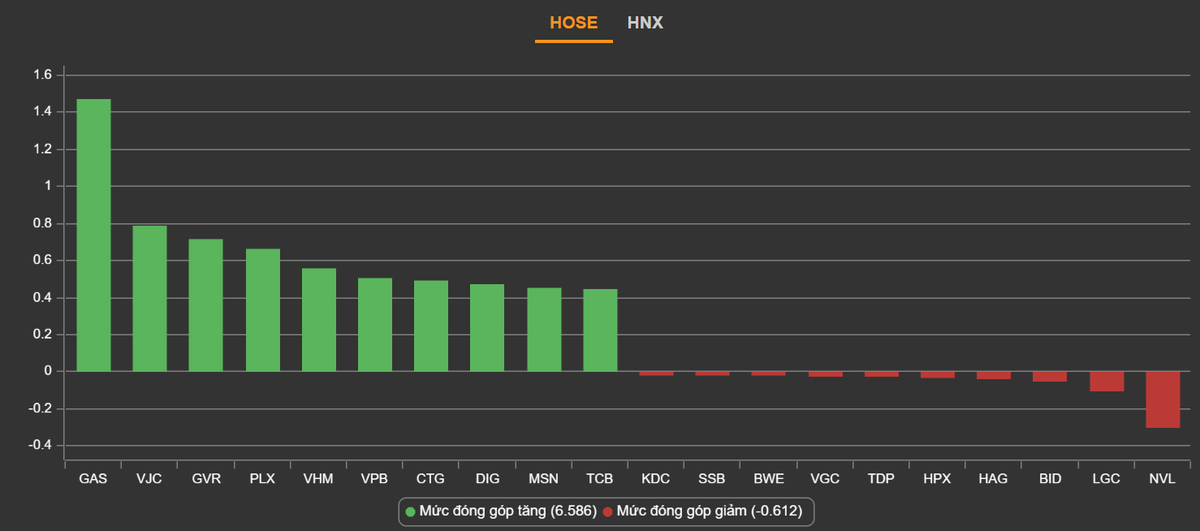The width and height of the screenshot is (1200, 531).
Task: Click the TCB green bar
Action: [x=600, y=331]
